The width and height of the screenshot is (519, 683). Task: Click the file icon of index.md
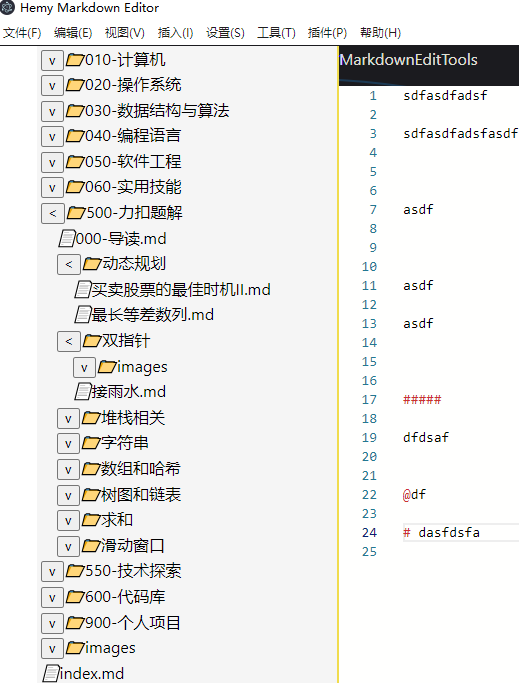click(51, 673)
